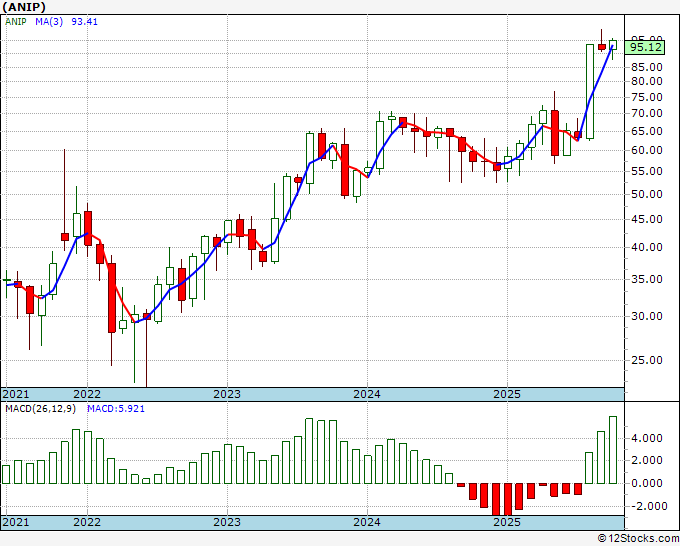Click the 4.000 MACD axis label
The width and height of the screenshot is (680, 546).
click(647, 438)
